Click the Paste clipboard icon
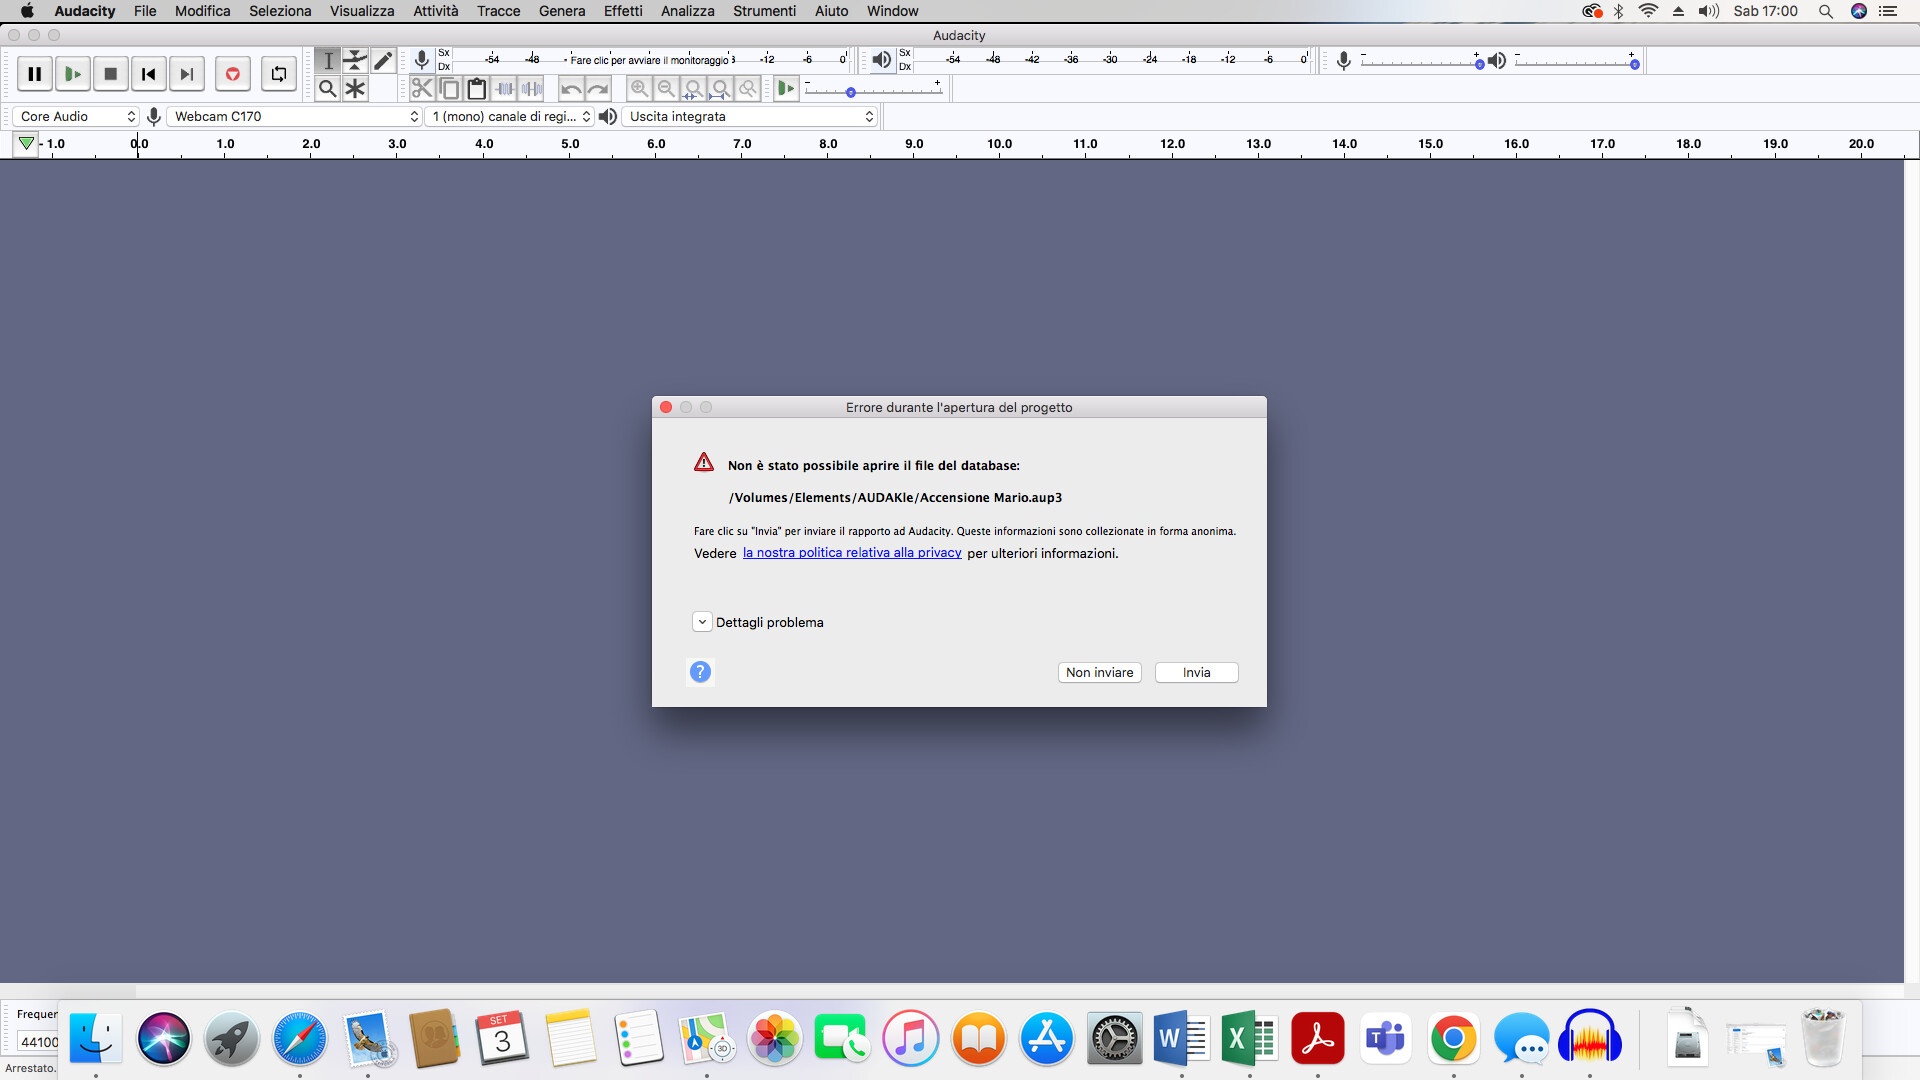The width and height of the screenshot is (1920, 1080). pyautogui.click(x=477, y=89)
